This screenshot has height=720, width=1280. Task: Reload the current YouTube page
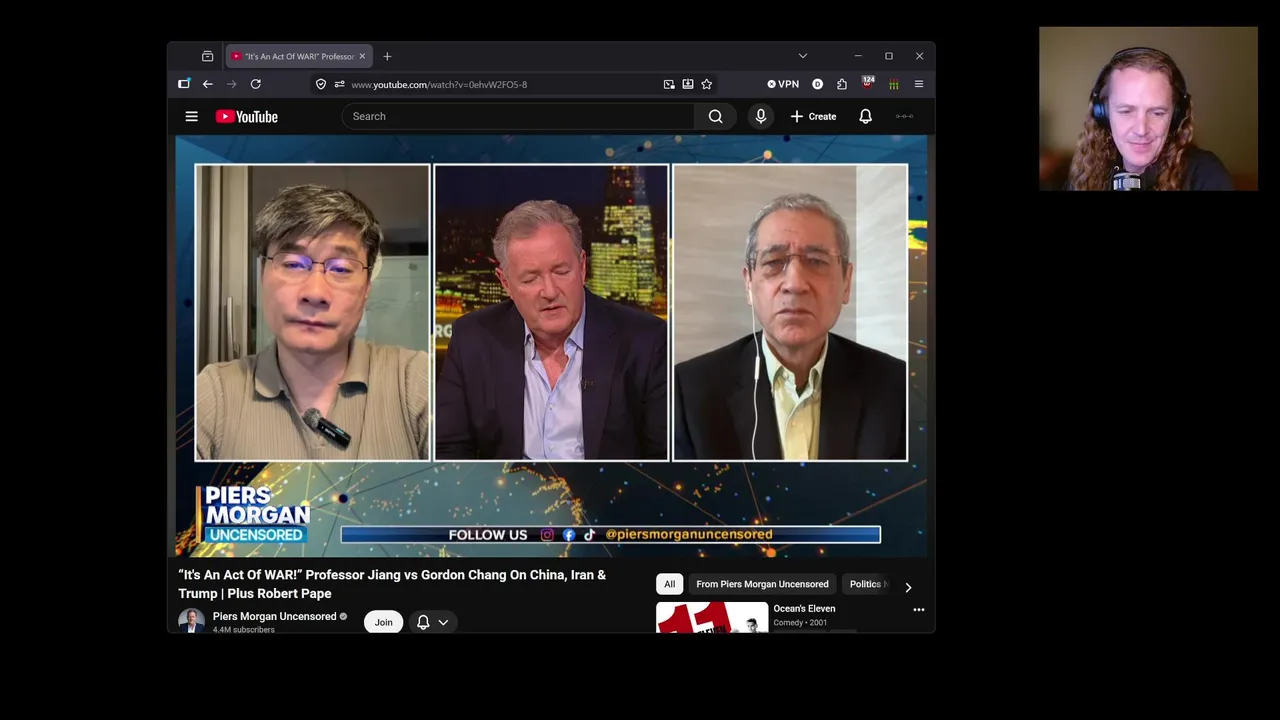point(256,84)
